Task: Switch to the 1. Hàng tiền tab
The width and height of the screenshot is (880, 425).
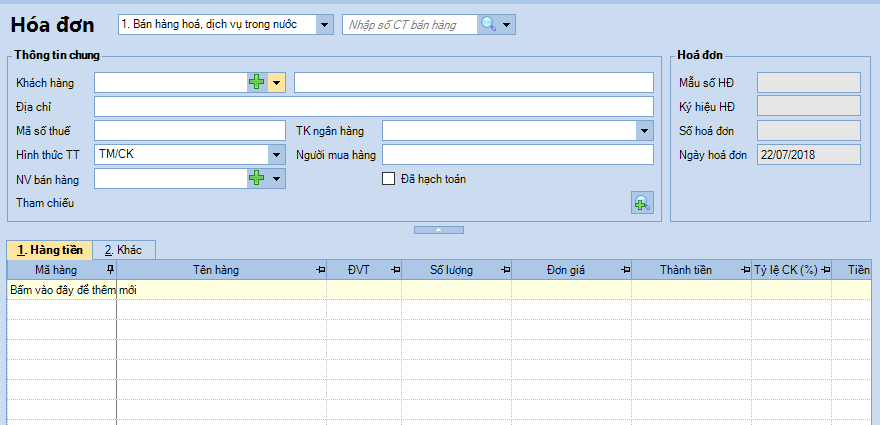Action: (50, 250)
